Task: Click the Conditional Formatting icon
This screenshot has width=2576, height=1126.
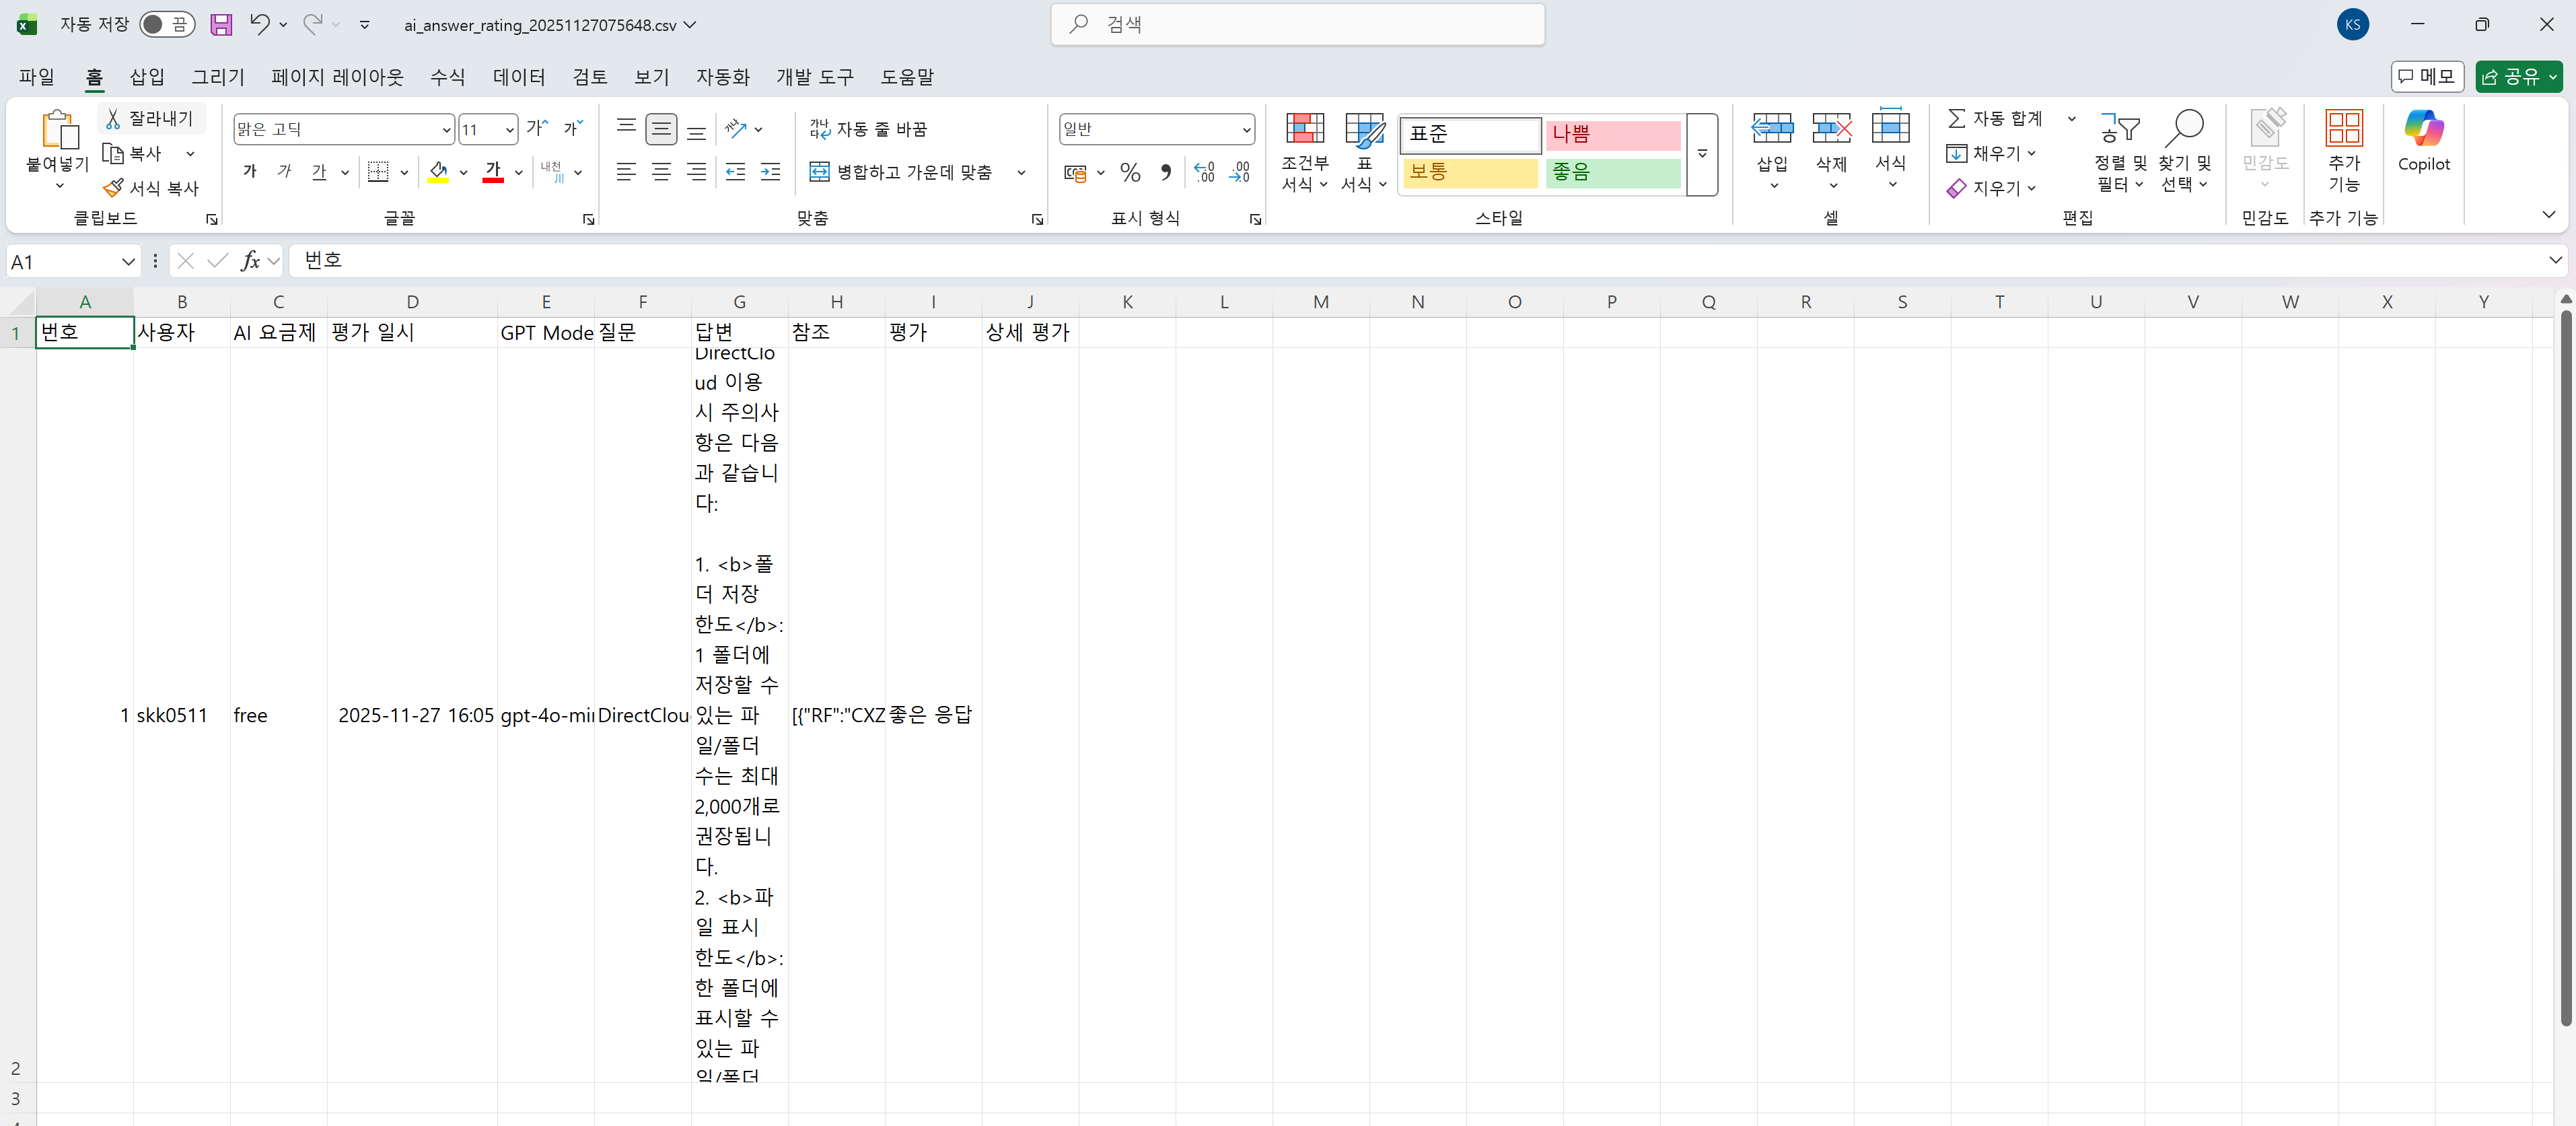Action: point(1304,129)
